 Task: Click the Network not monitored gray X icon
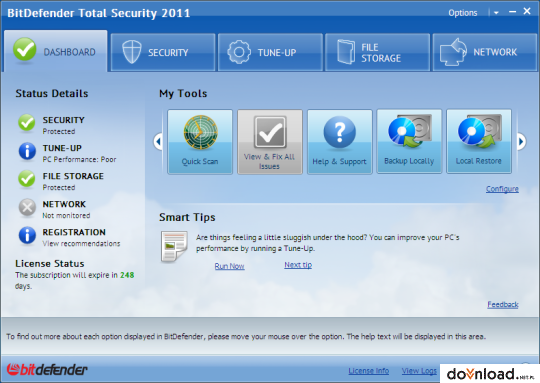click(x=27, y=208)
